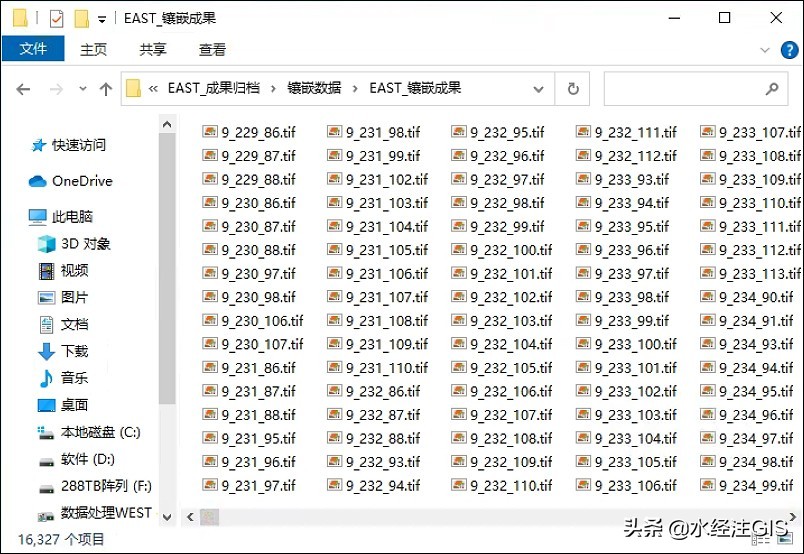
Task: Click the horizontal scrollbar left arrow
Action: (x=190, y=517)
